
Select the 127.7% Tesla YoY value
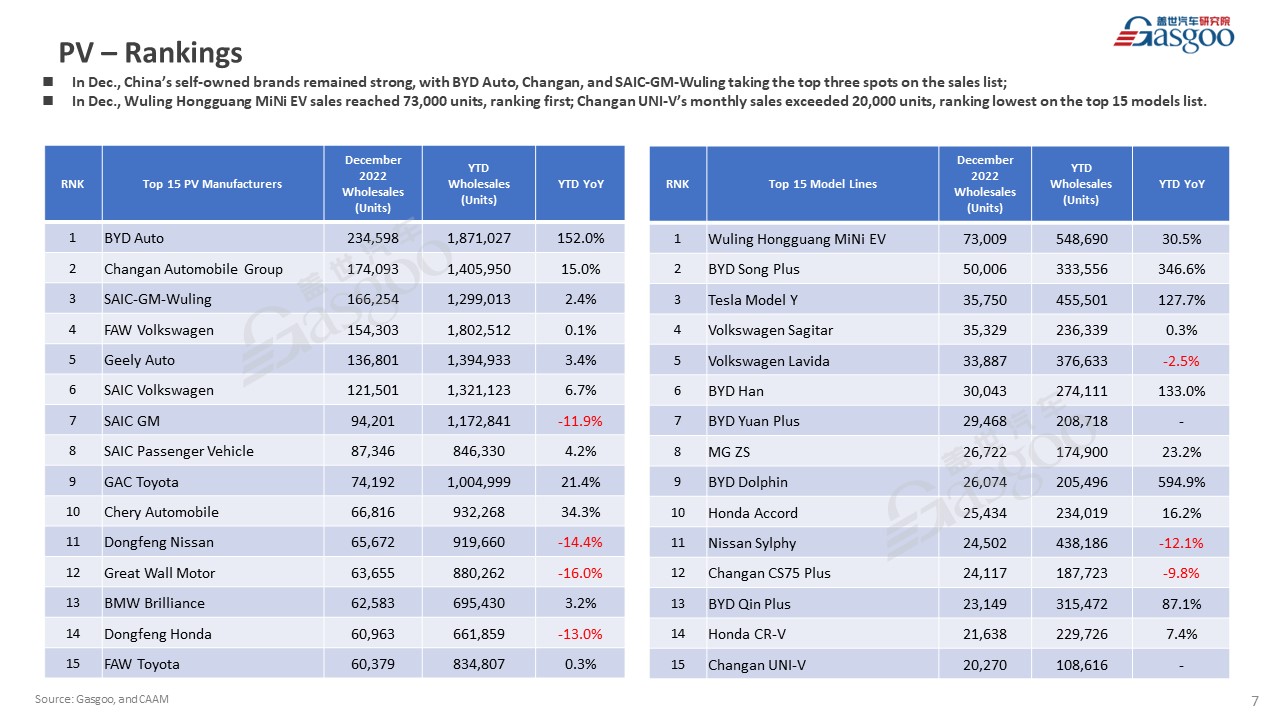tap(1181, 300)
